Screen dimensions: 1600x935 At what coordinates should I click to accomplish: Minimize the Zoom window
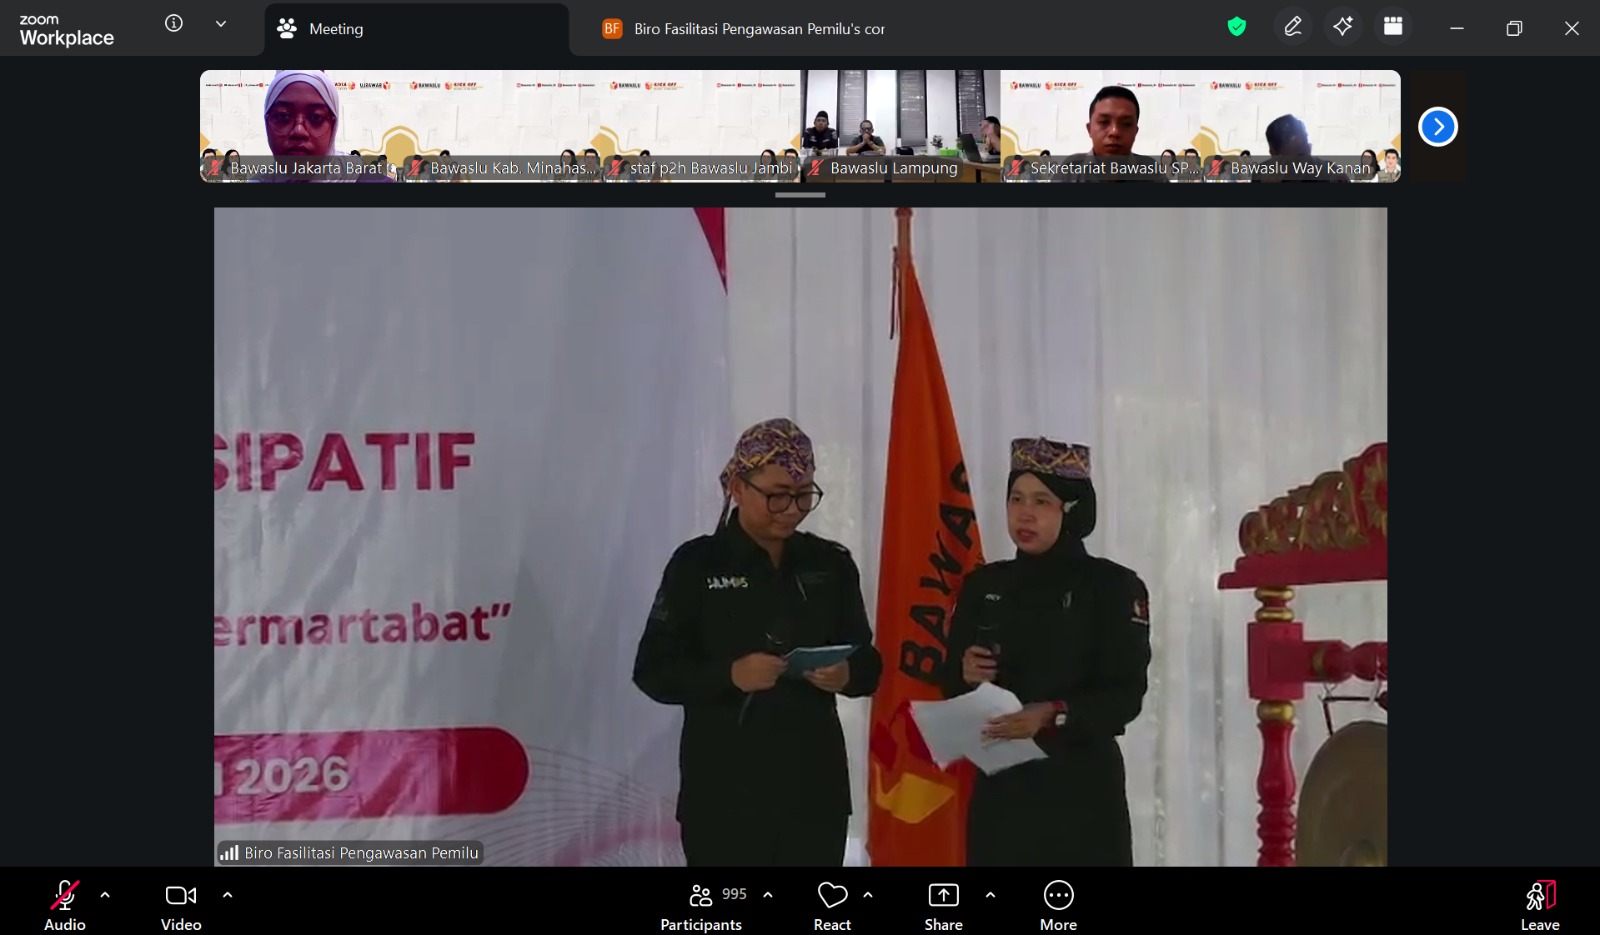[1457, 28]
